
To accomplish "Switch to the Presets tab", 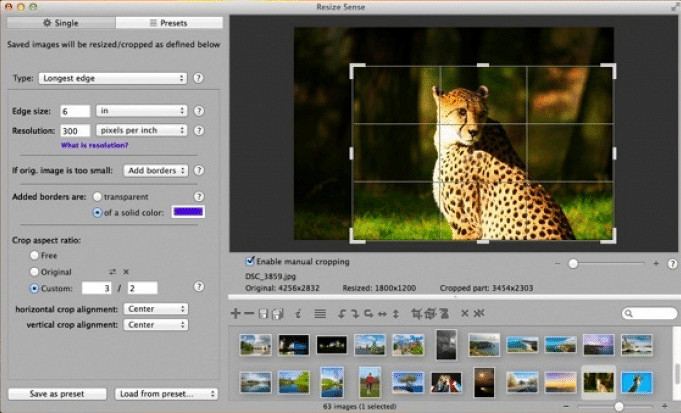I will tap(168, 21).
